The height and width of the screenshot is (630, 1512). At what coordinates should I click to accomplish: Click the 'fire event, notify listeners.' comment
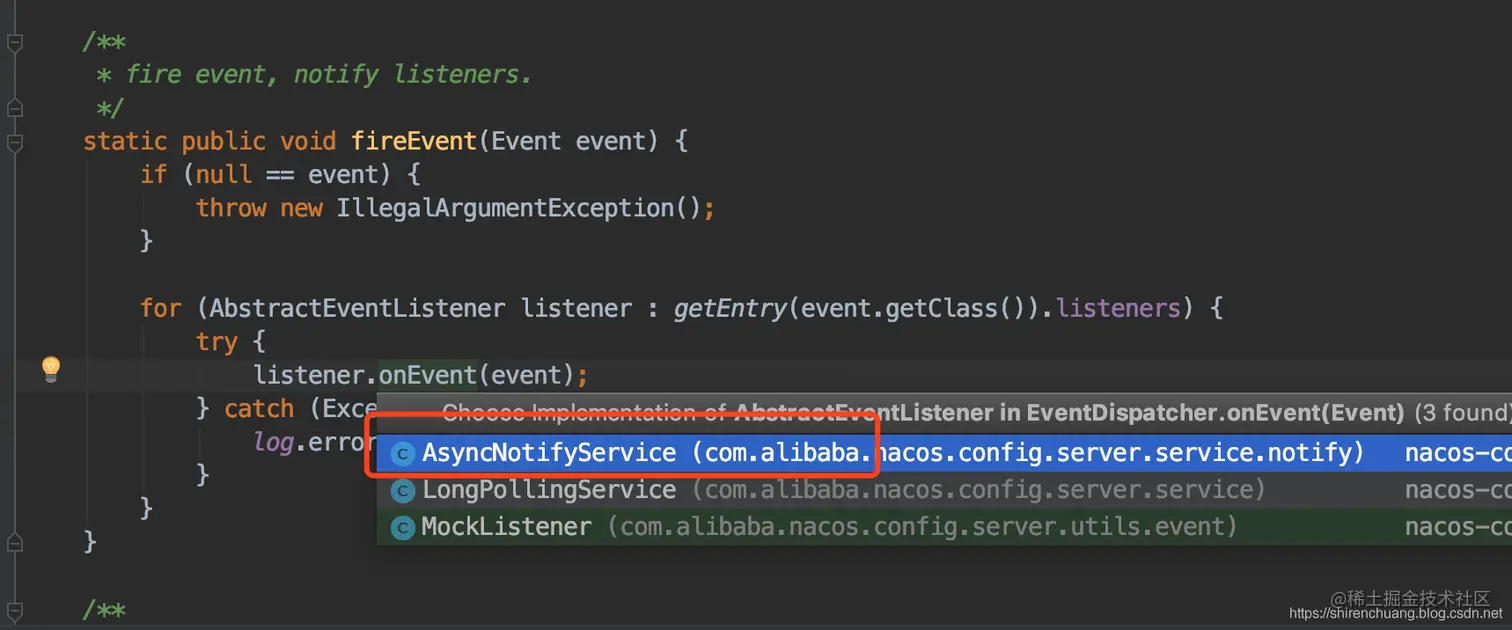(329, 74)
